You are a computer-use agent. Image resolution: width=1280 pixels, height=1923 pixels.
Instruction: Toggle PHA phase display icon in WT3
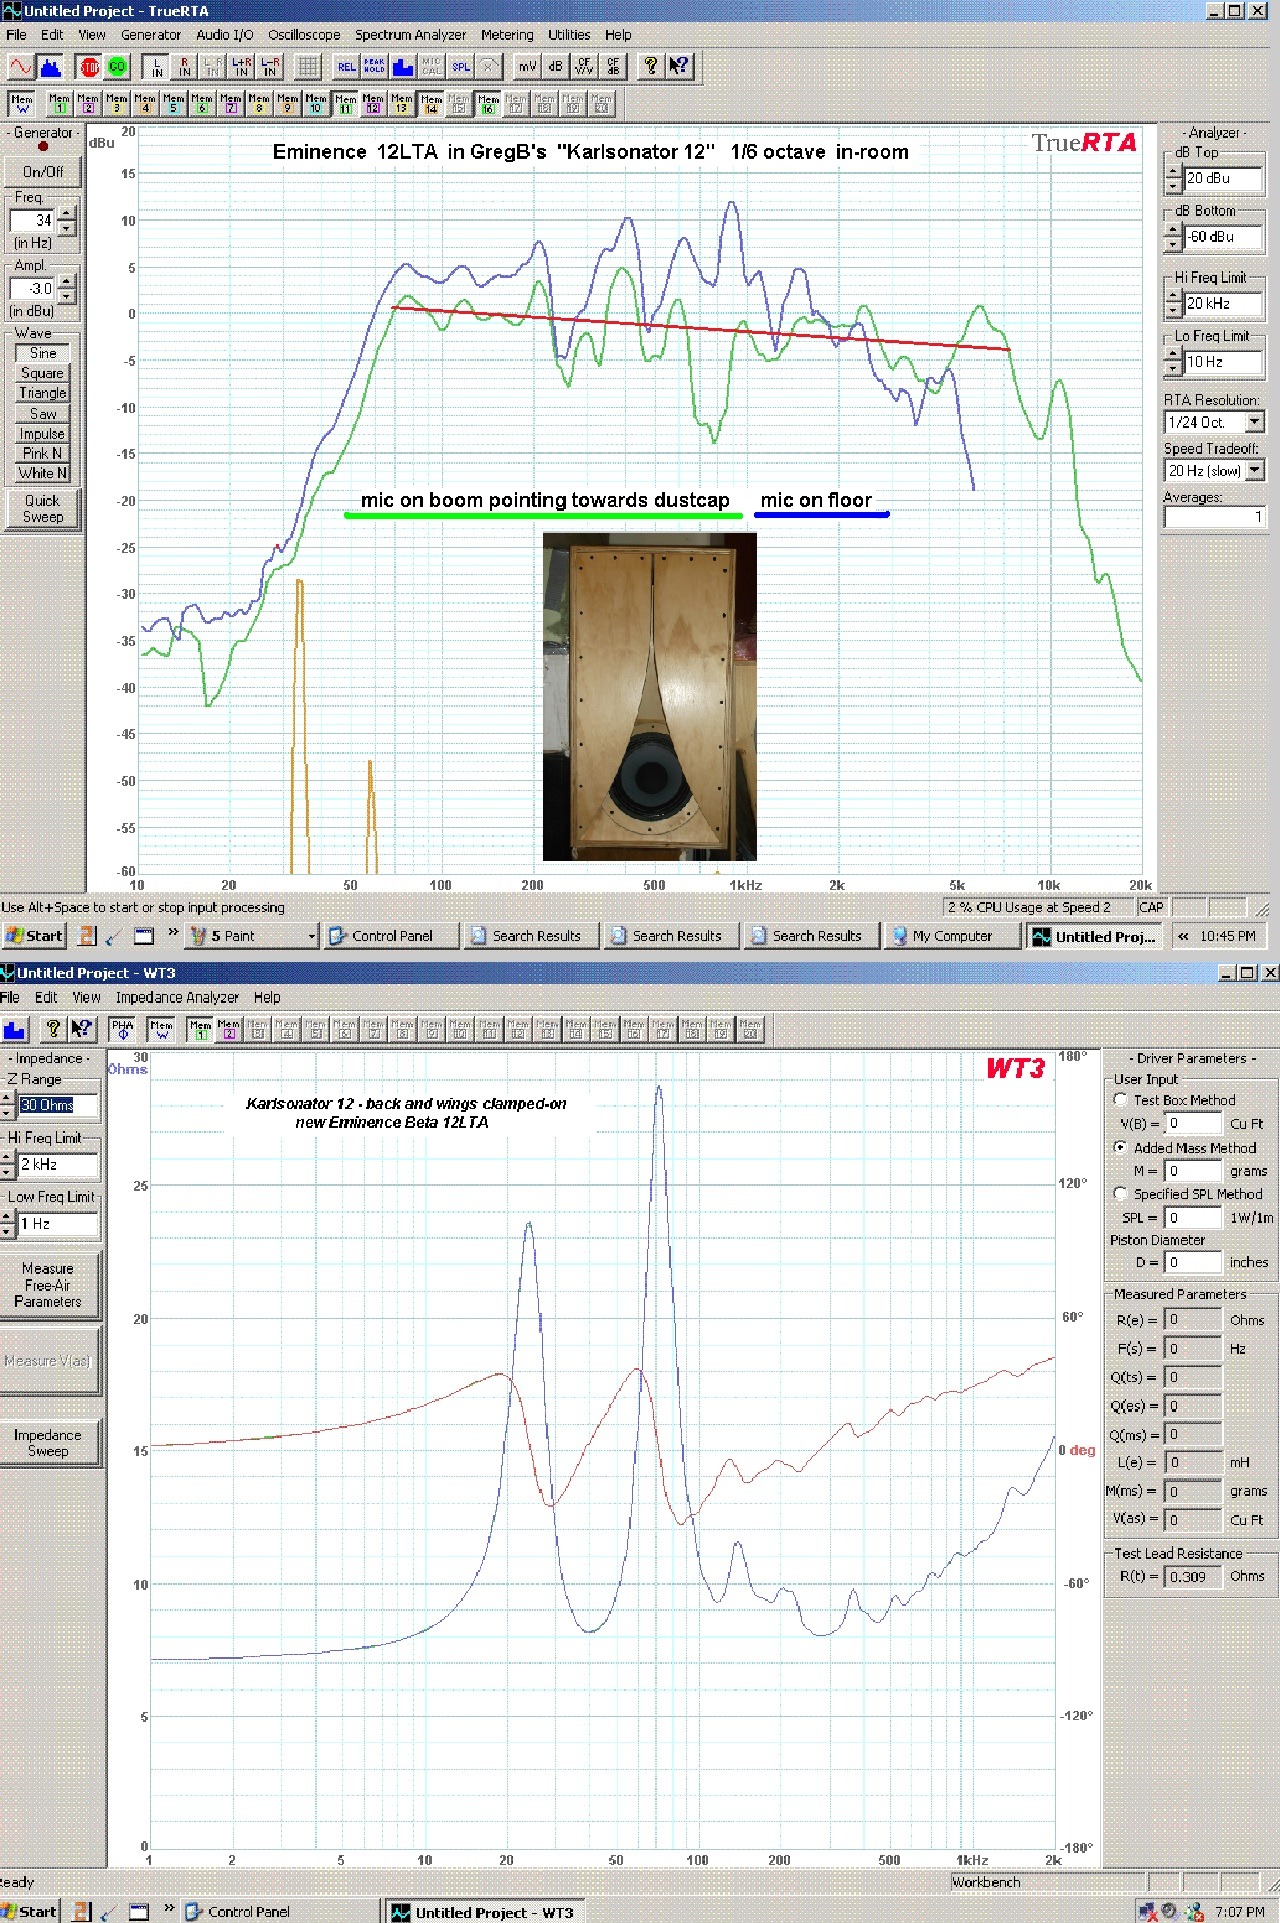(x=122, y=1029)
